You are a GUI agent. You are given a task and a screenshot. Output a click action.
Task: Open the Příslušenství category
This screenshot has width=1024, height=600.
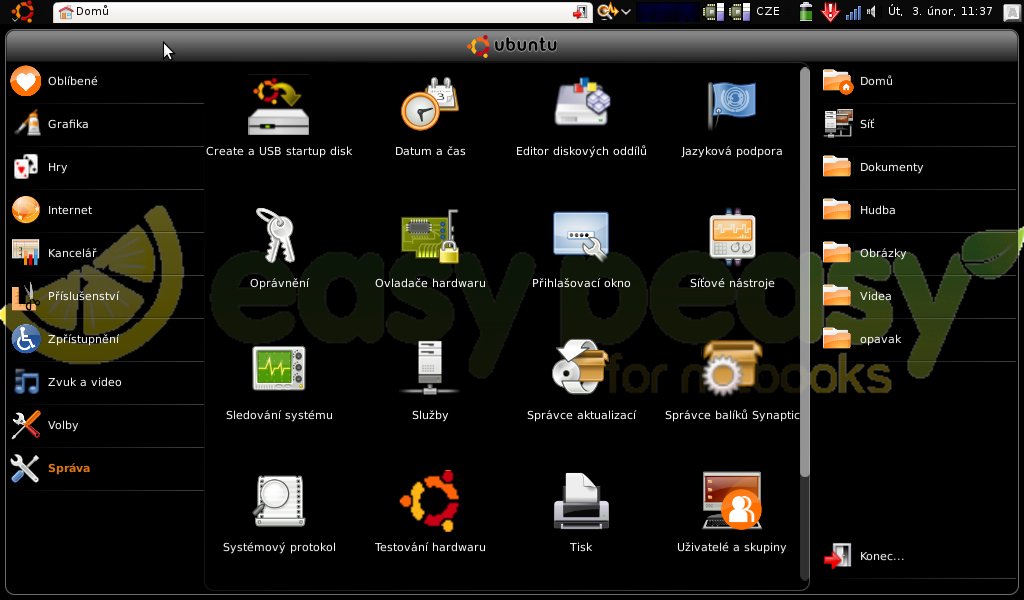click(106, 296)
